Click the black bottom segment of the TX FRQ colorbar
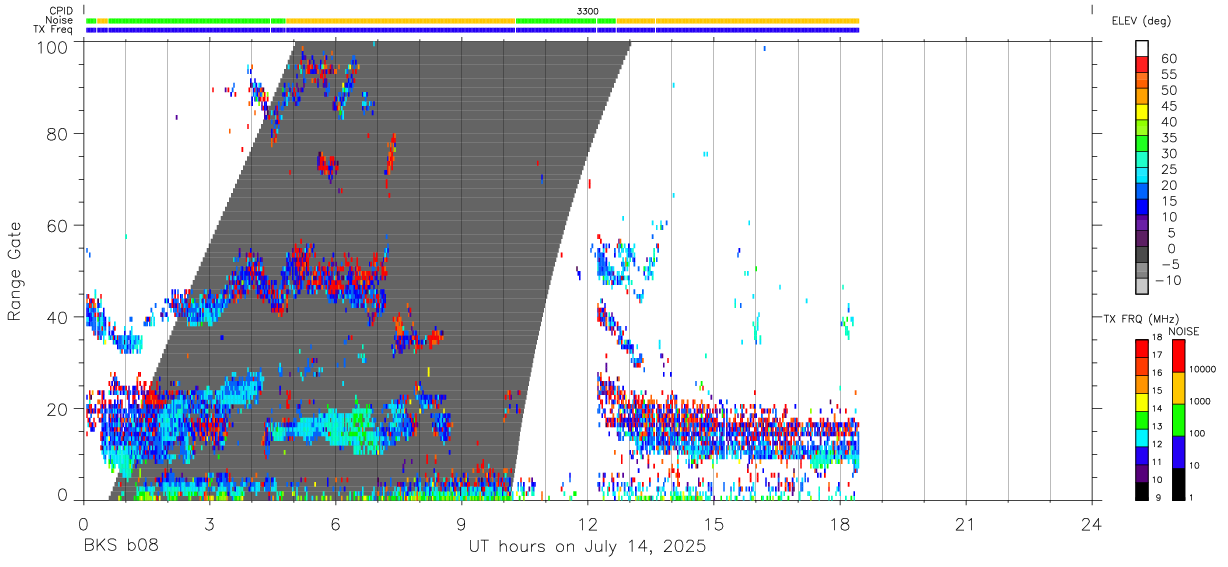The width and height of the screenshot is (1228, 567). [1141, 491]
